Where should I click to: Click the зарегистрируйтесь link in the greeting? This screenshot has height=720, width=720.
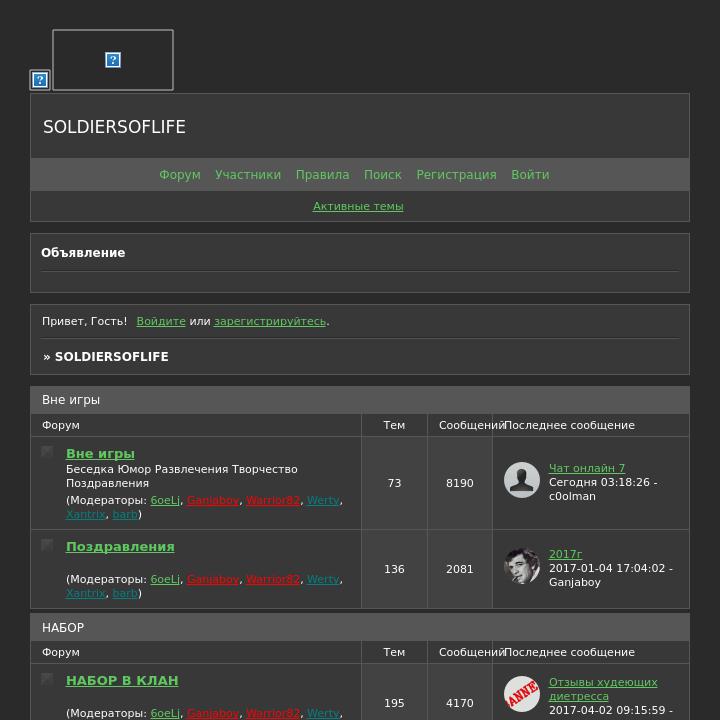pos(270,321)
